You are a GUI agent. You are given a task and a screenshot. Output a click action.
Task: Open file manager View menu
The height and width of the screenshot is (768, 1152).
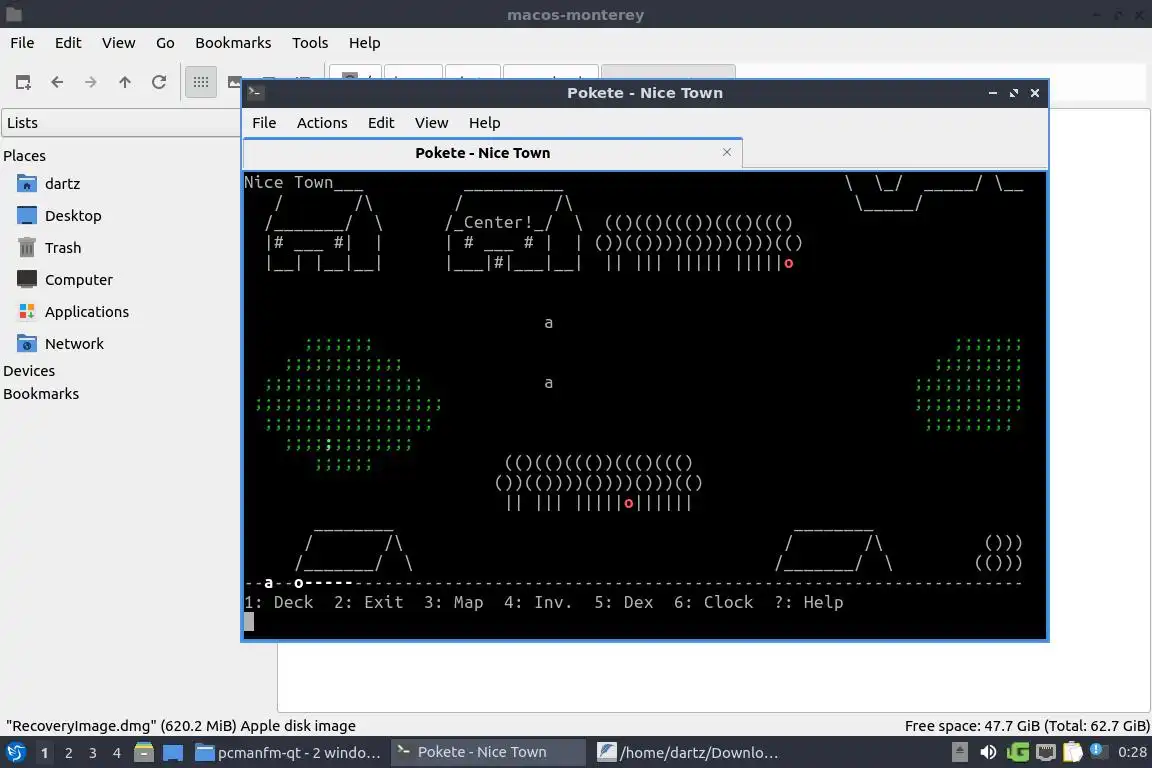118,43
